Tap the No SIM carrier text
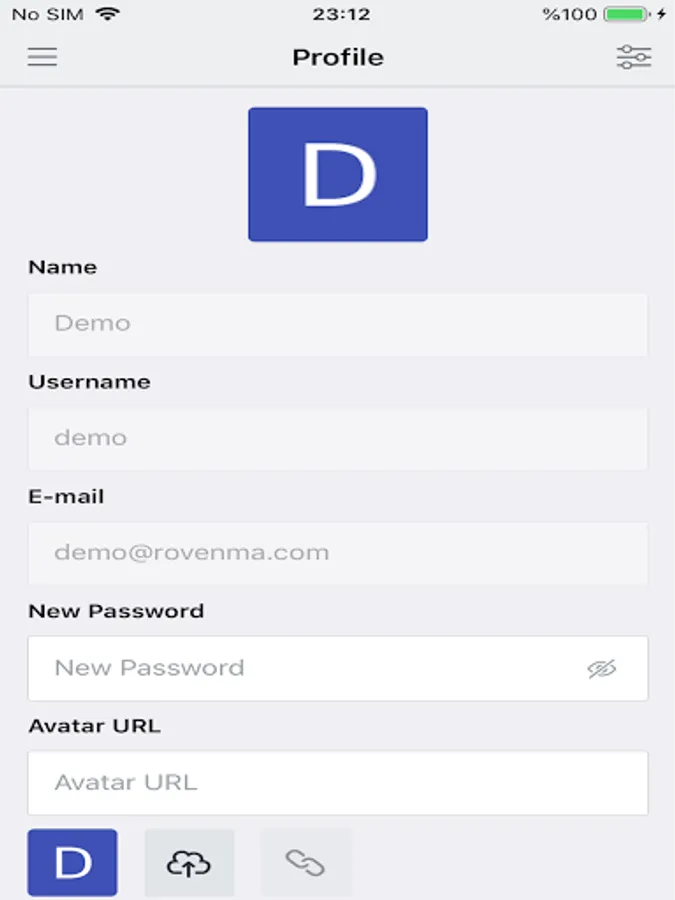675x900 pixels. [48, 14]
